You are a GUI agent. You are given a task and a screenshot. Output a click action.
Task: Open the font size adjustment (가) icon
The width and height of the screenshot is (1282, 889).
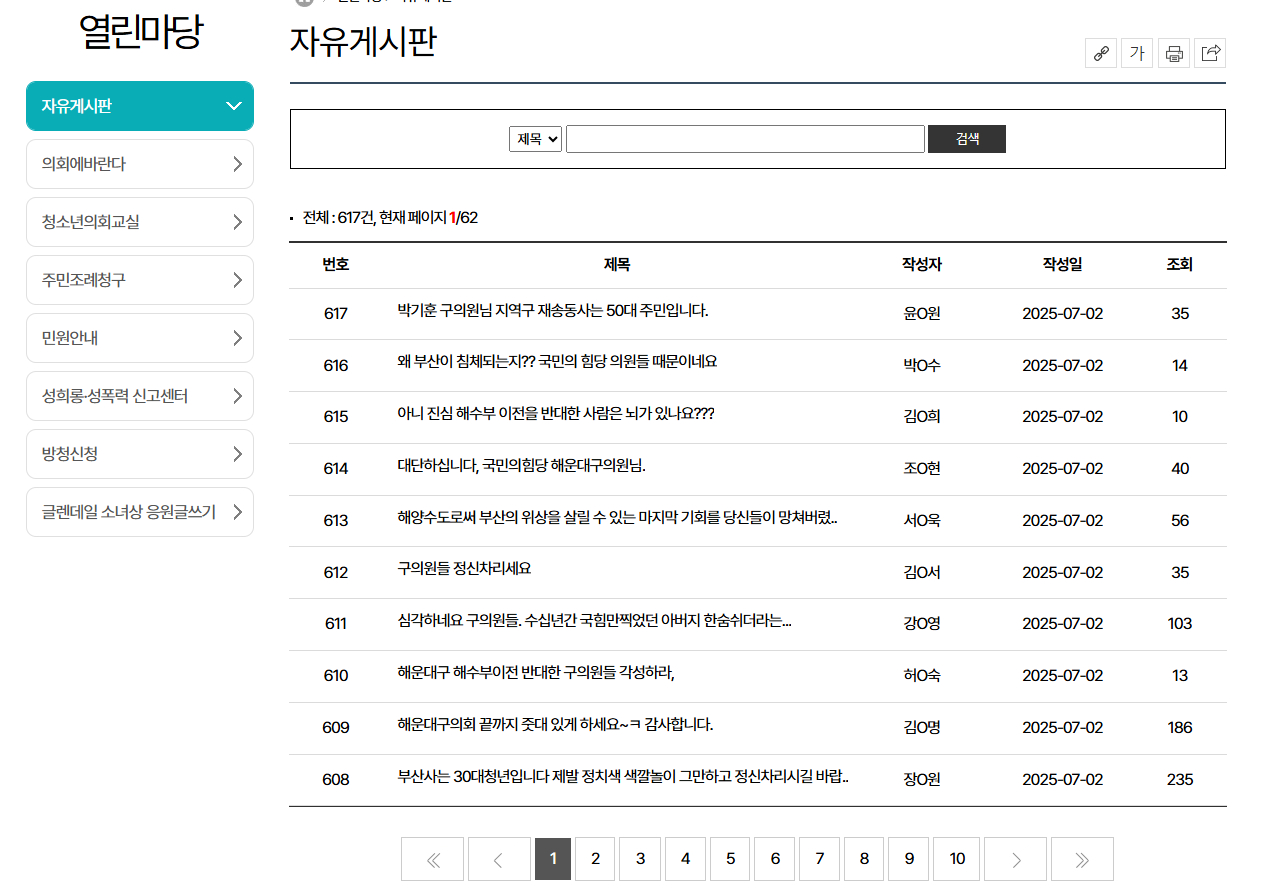pos(1137,53)
